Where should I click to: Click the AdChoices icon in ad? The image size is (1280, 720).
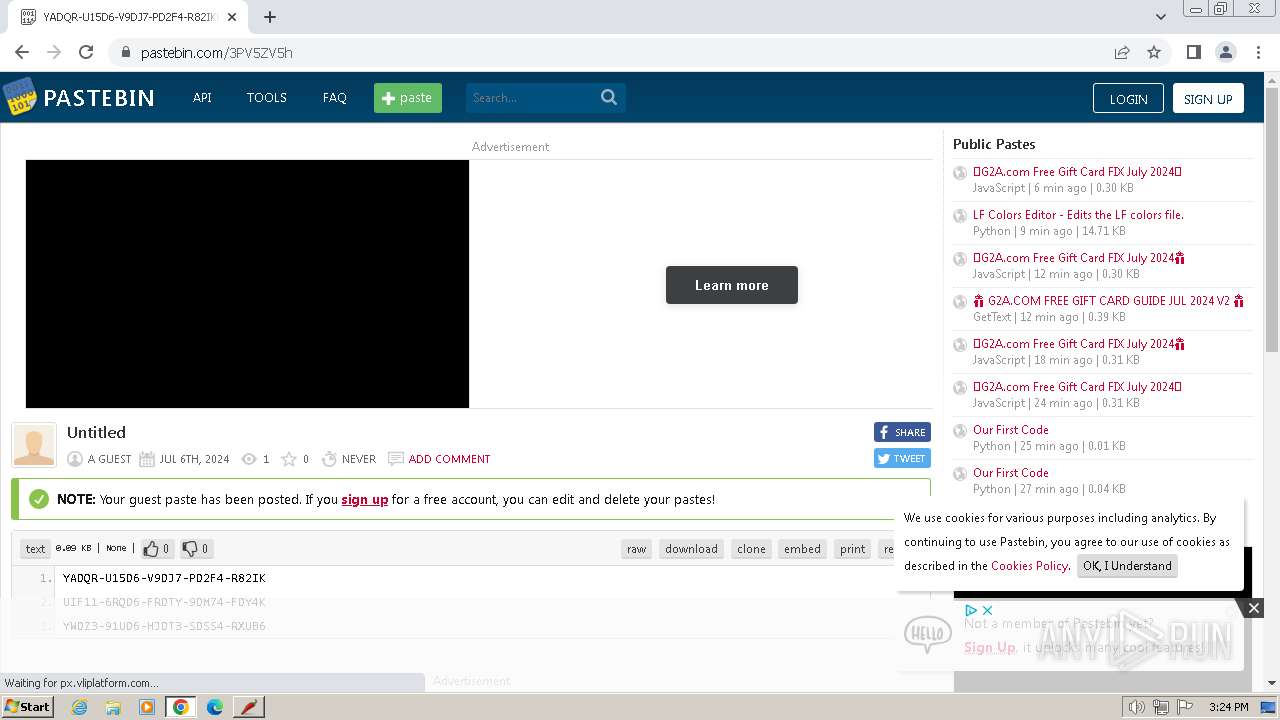(x=971, y=610)
